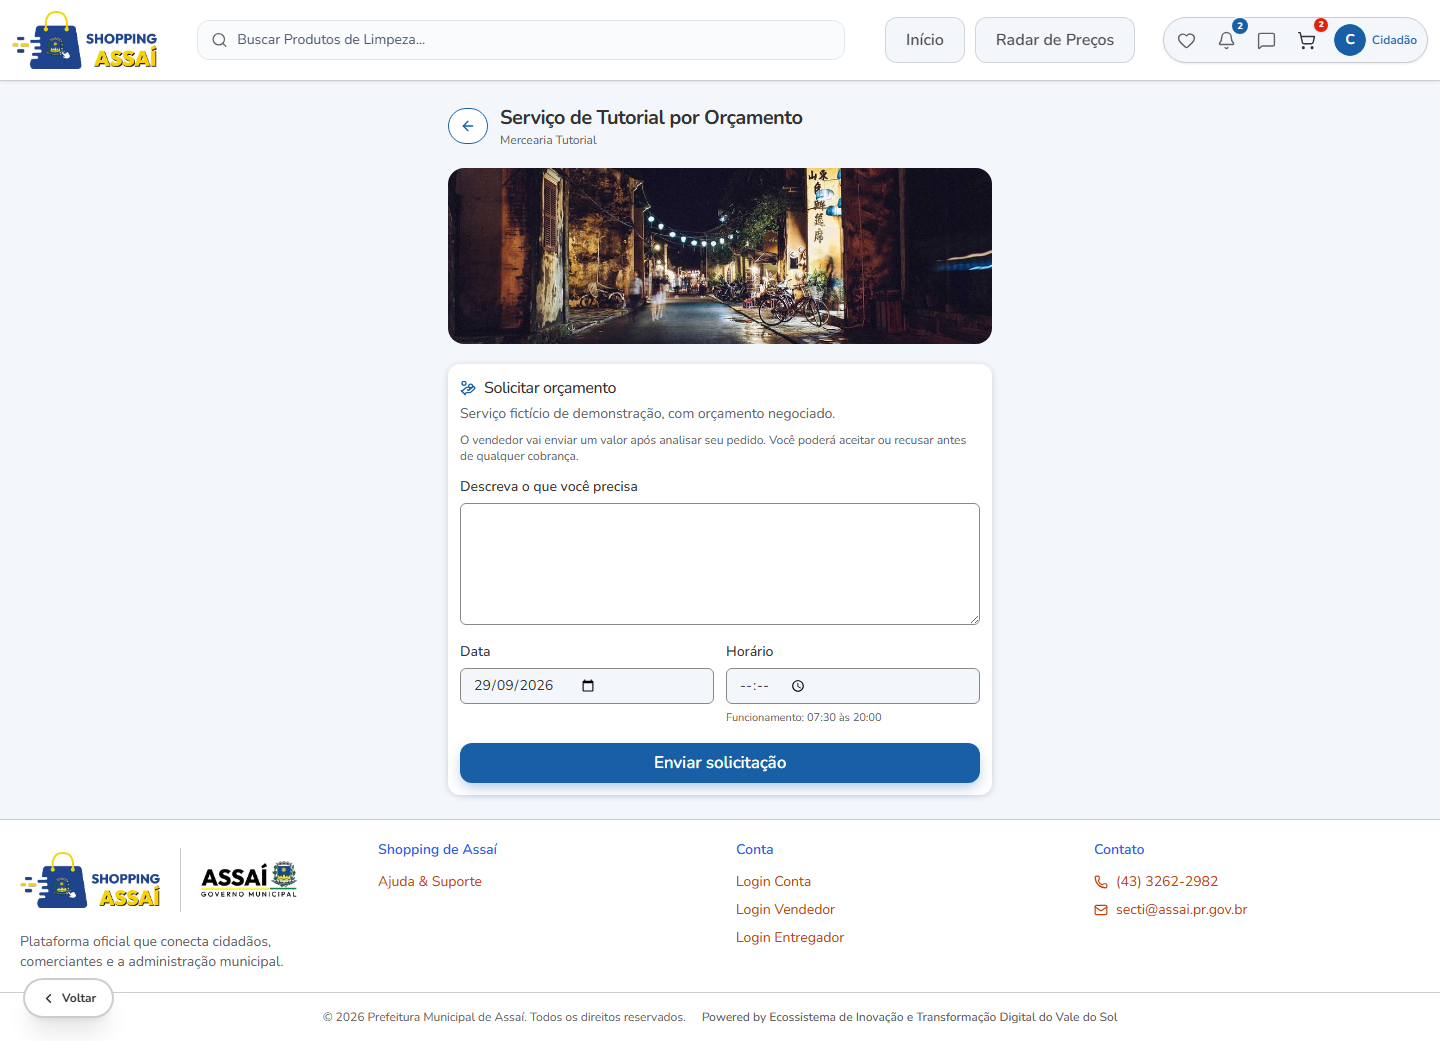The width and height of the screenshot is (1440, 1041).
Task: Open Radar de Preços page
Action: [1055, 40]
